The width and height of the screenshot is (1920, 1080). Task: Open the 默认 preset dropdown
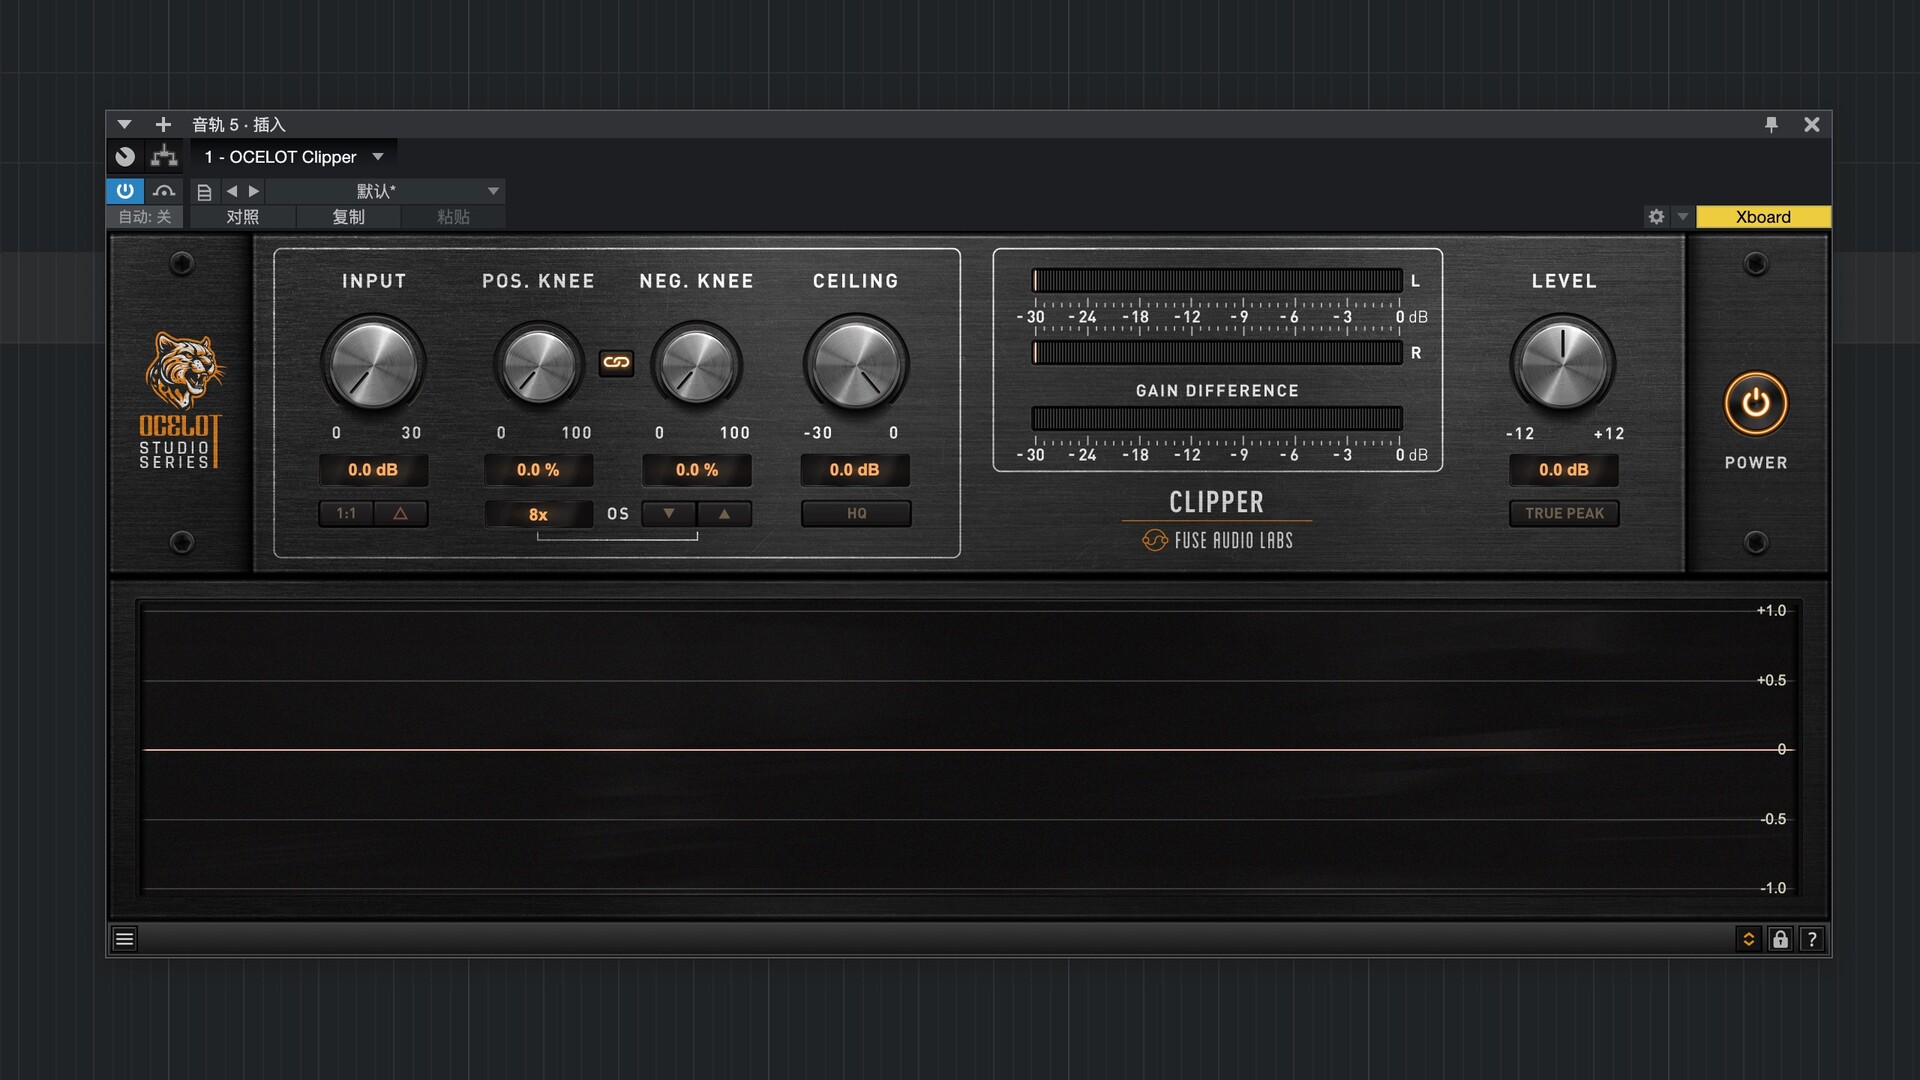pyautogui.click(x=386, y=191)
